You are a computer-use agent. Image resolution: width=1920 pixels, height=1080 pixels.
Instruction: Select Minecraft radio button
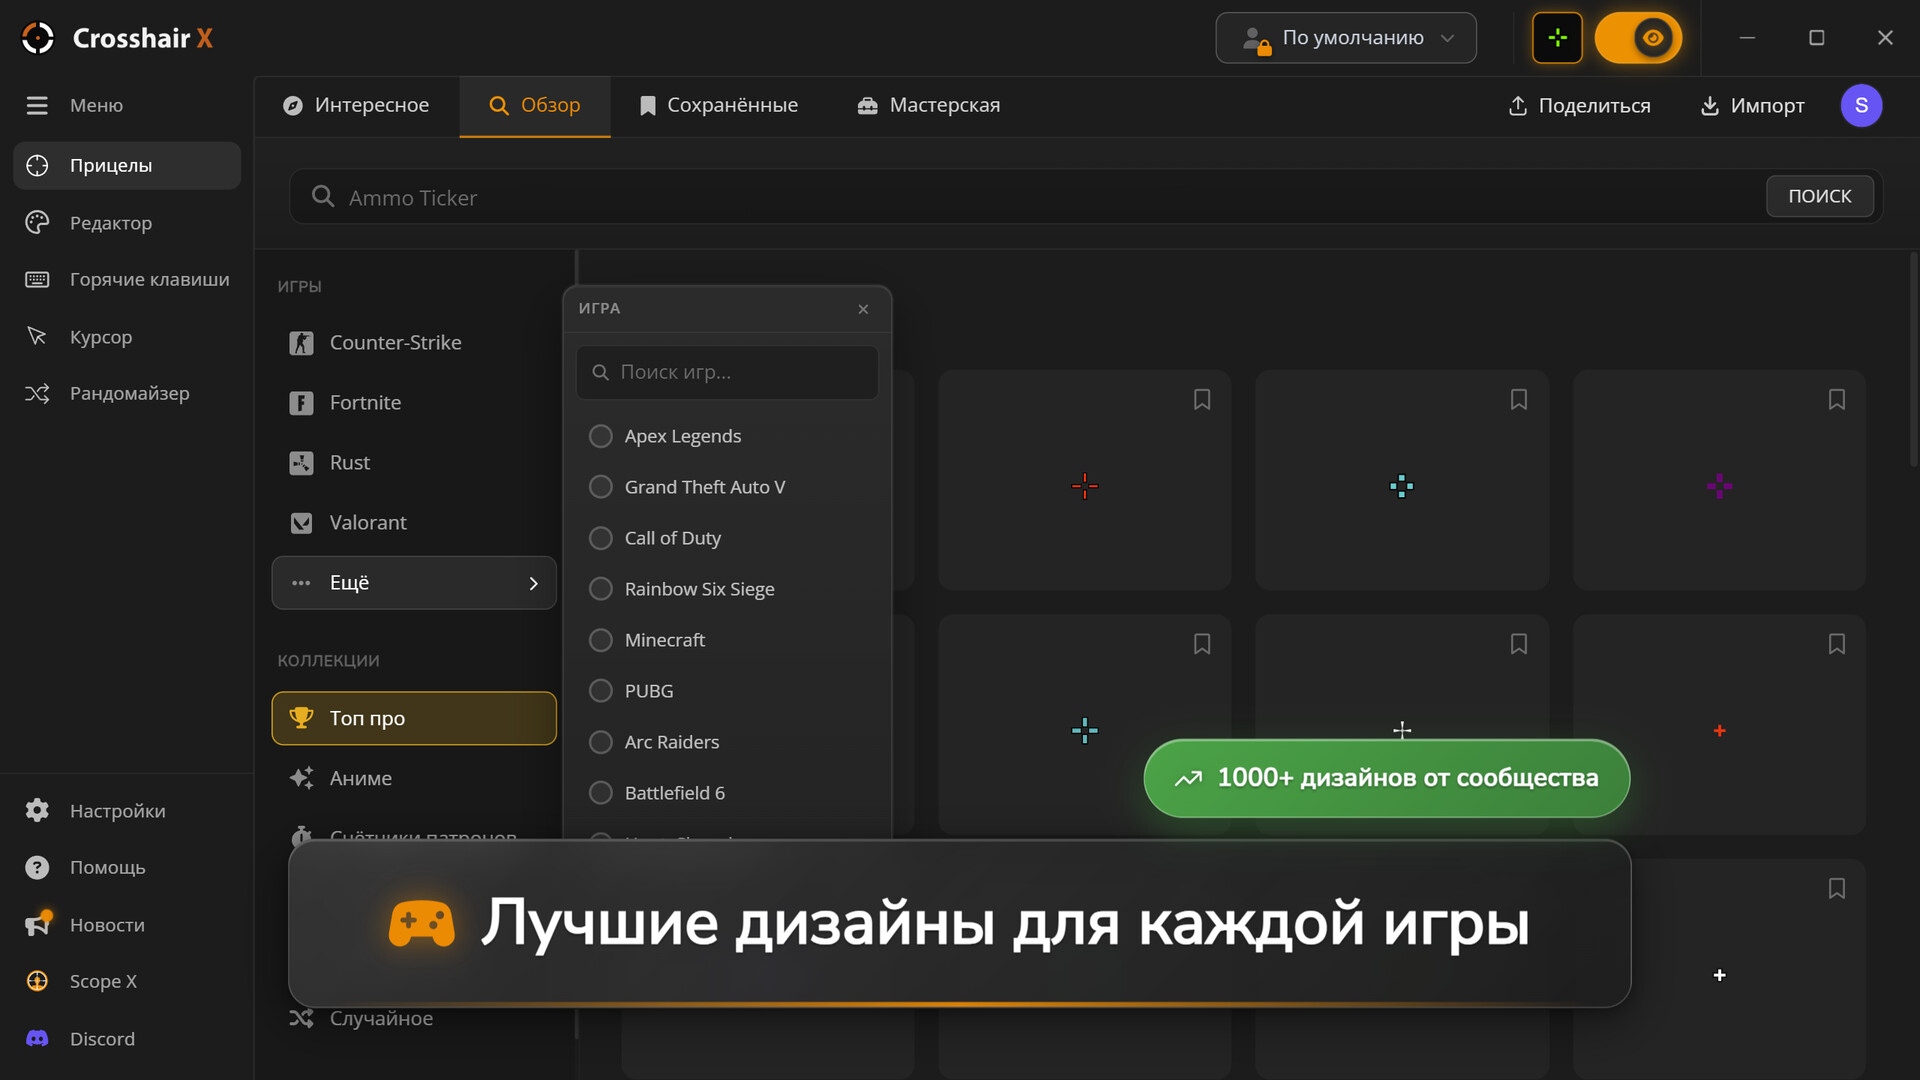click(x=601, y=640)
